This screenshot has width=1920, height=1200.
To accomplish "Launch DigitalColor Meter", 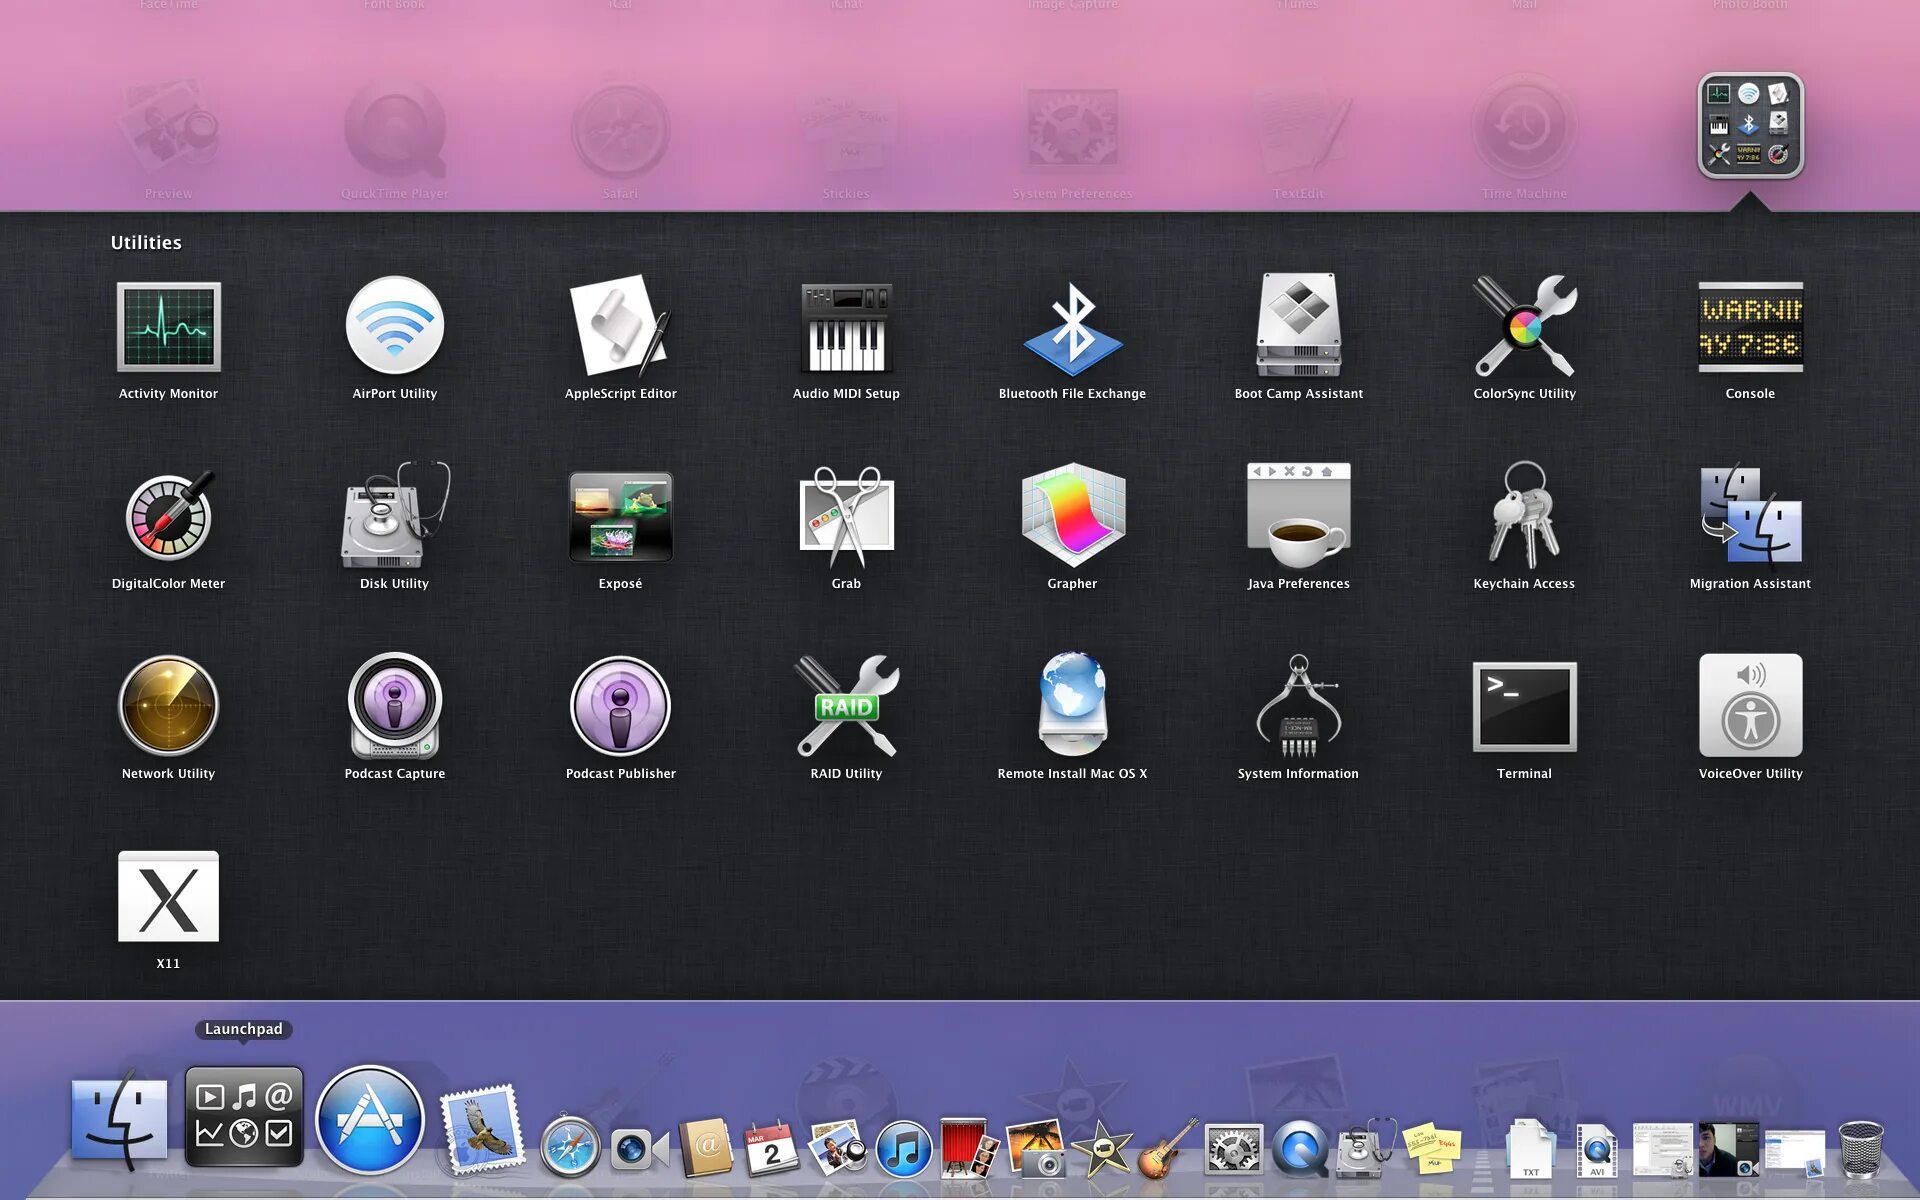I will coord(168,517).
